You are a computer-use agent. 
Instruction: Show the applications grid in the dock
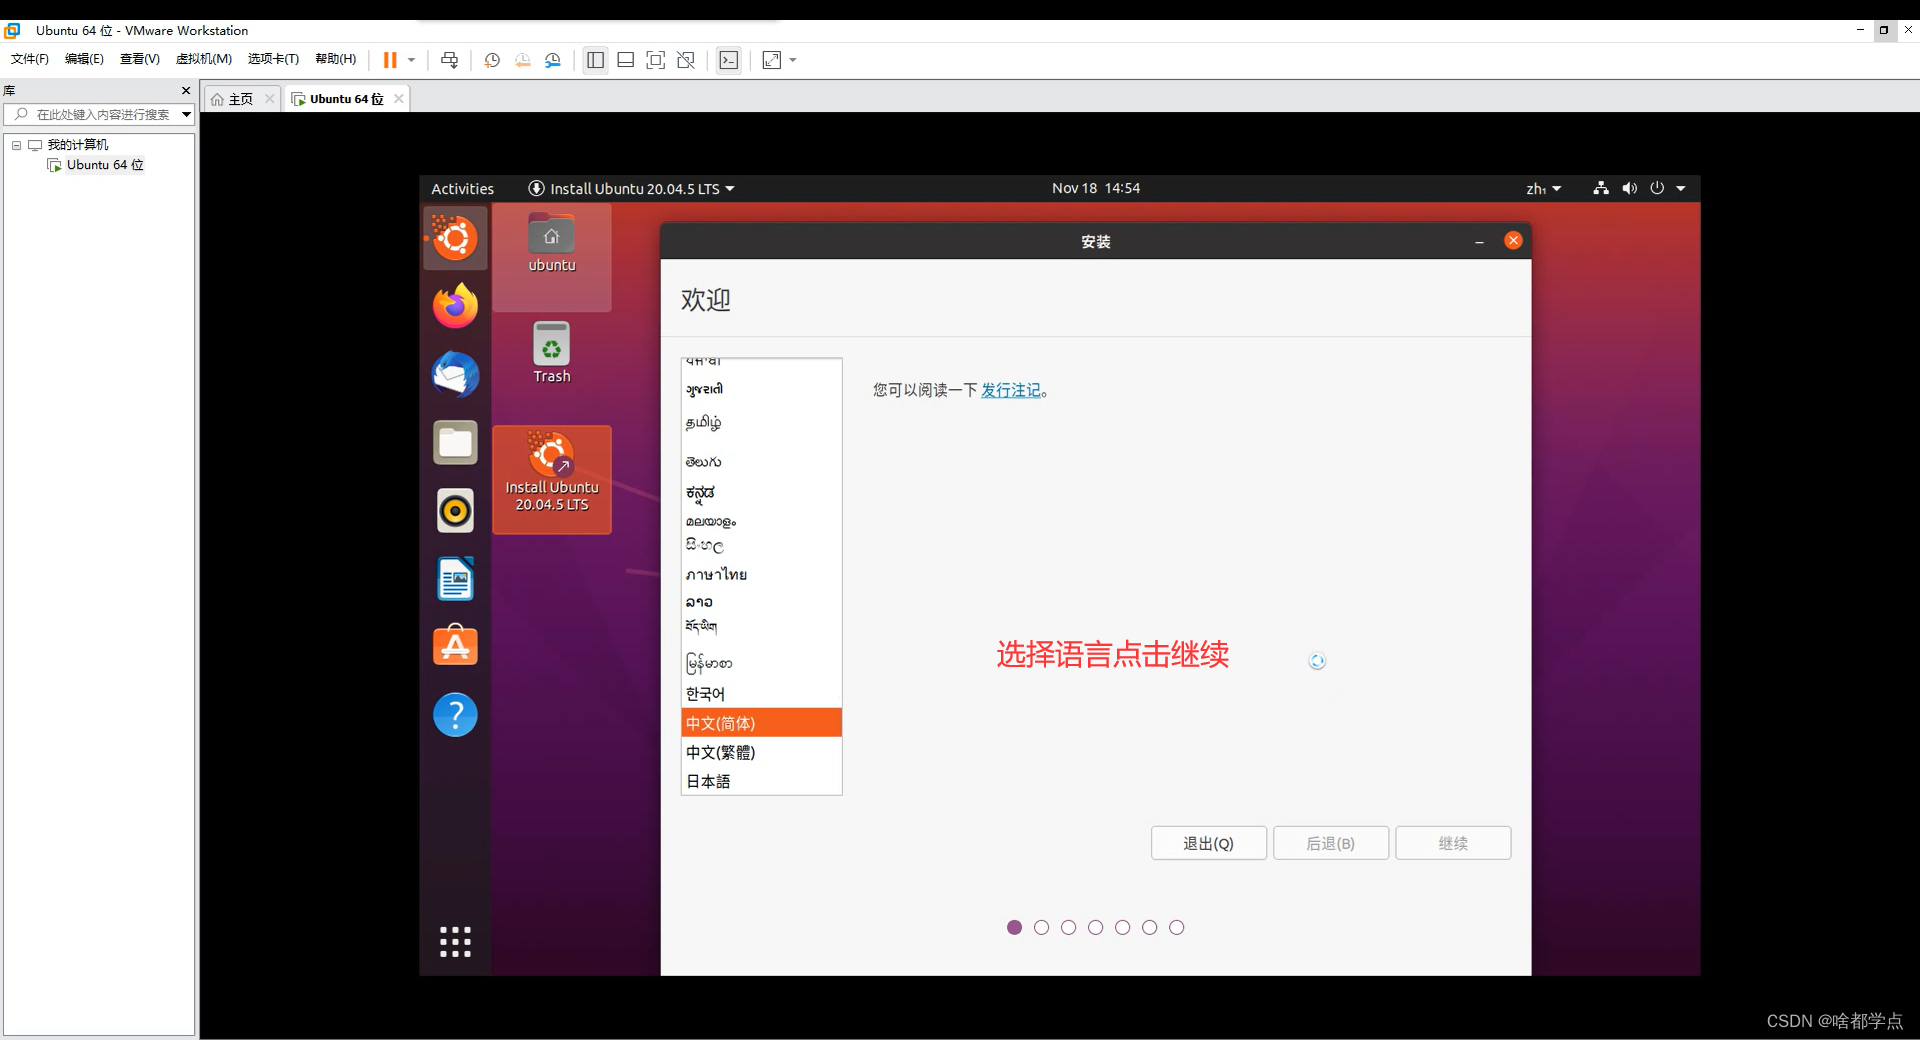click(x=455, y=941)
